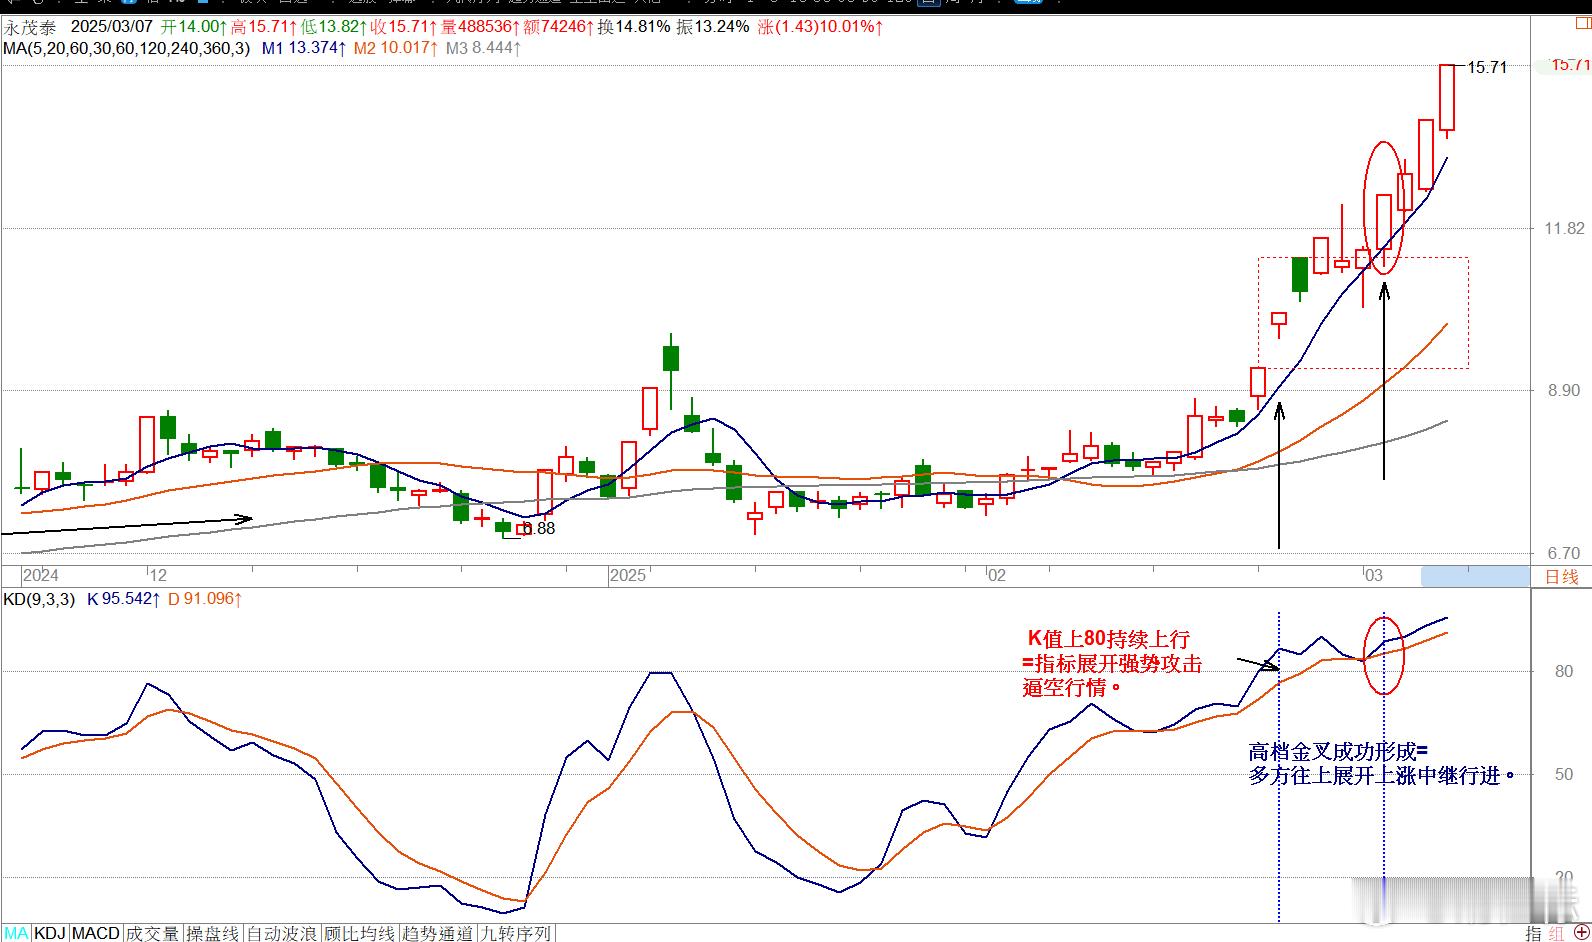Open the 趋势通道 tab
1592x942 pixels.
437,933
